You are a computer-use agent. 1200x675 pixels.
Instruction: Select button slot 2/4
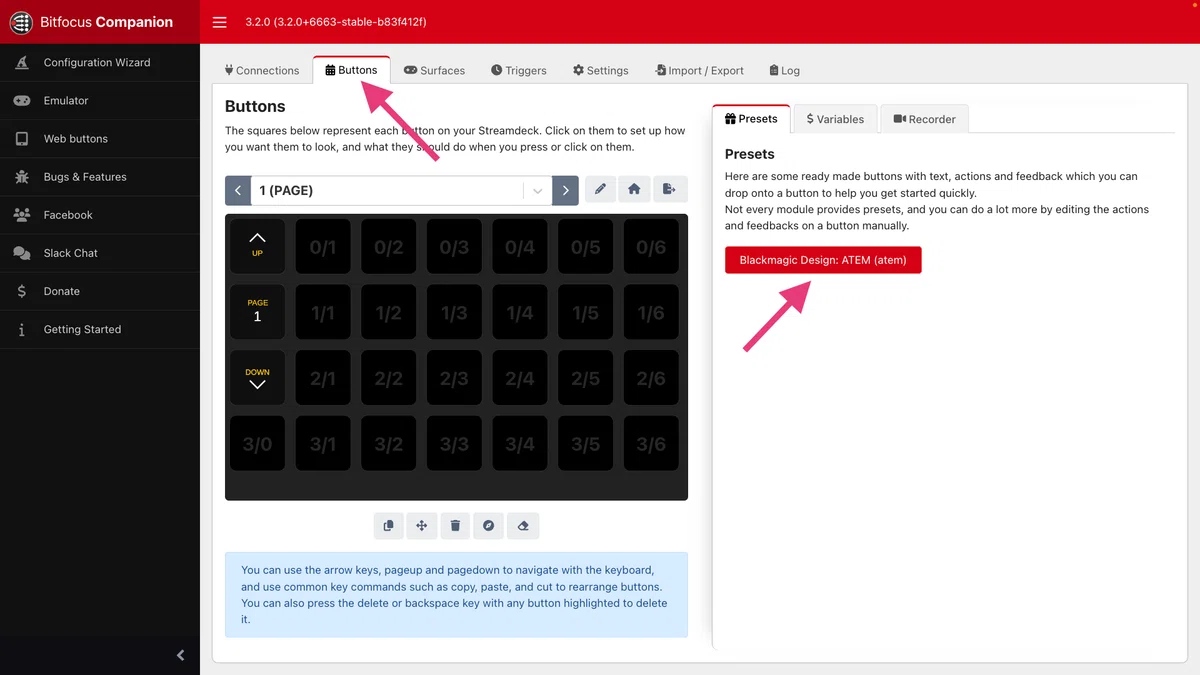(x=520, y=377)
